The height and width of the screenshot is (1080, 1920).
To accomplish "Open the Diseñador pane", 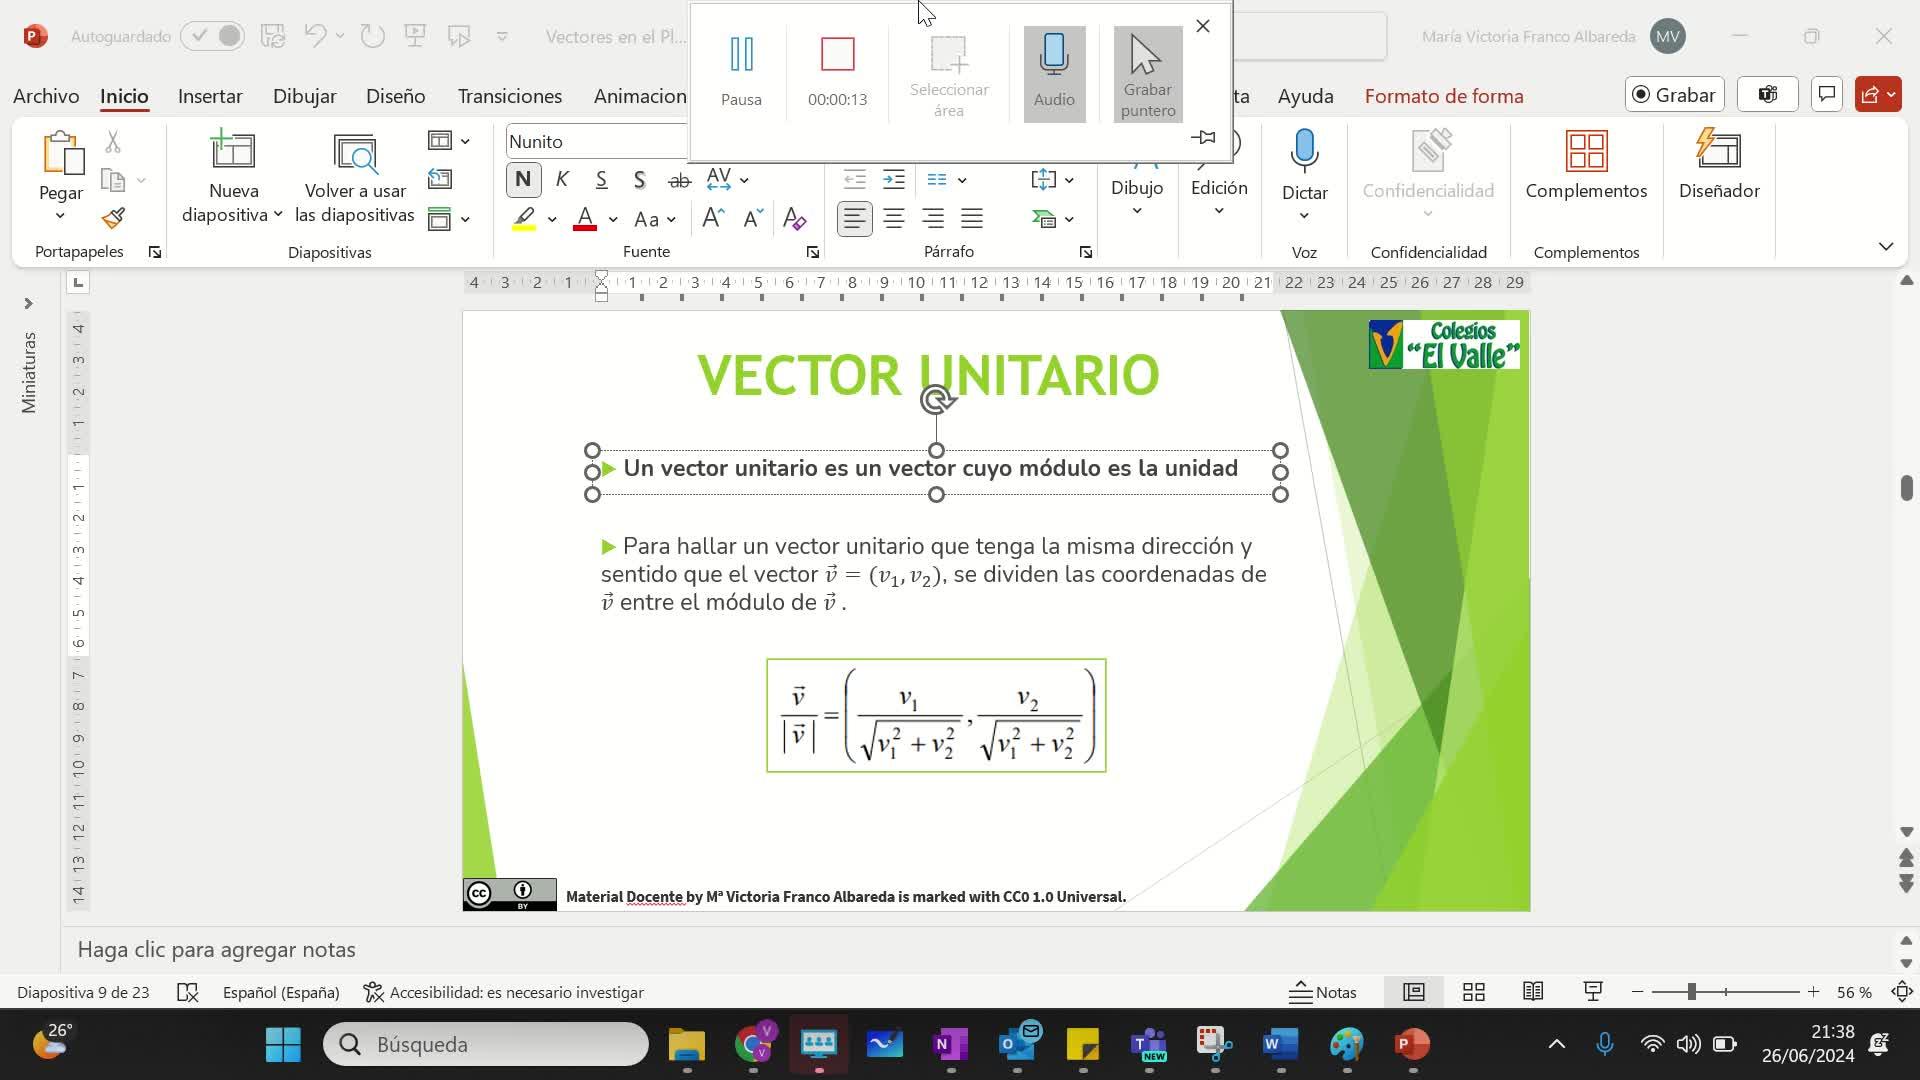I will [x=1718, y=165].
